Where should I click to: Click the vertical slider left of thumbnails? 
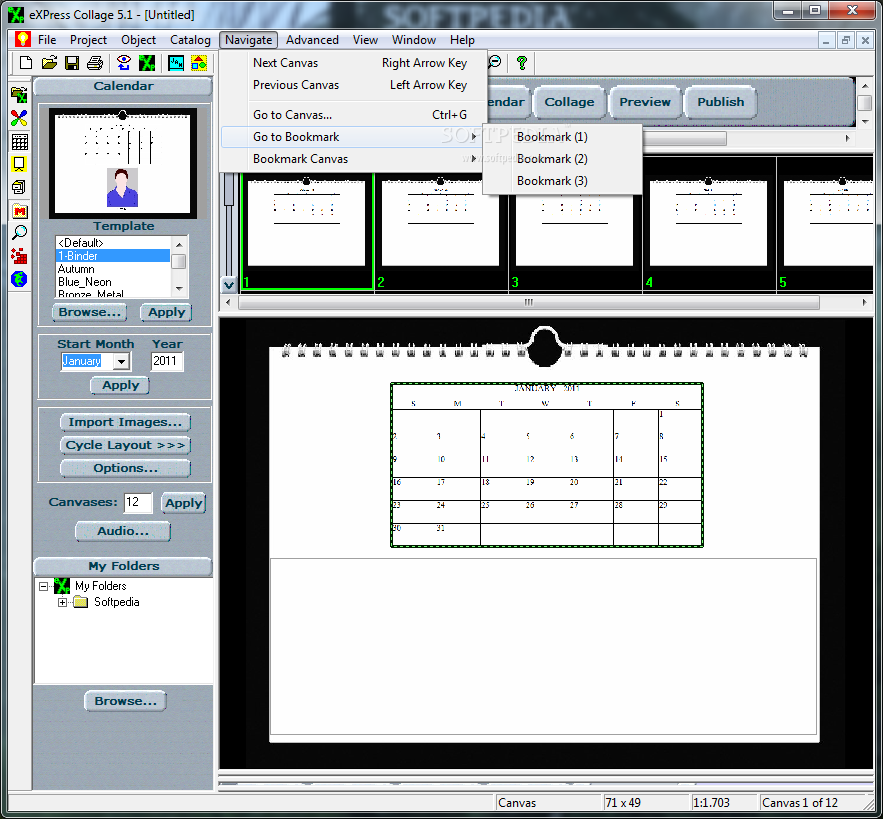click(x=229, y=189)
